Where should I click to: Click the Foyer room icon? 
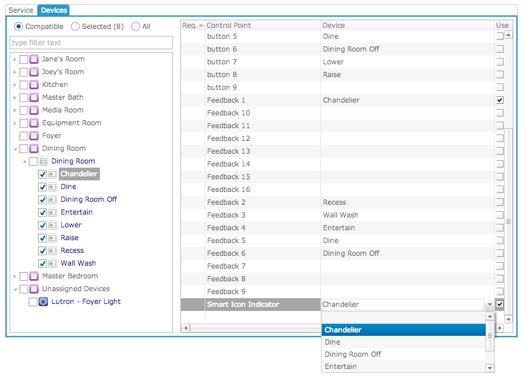(34, 136)
